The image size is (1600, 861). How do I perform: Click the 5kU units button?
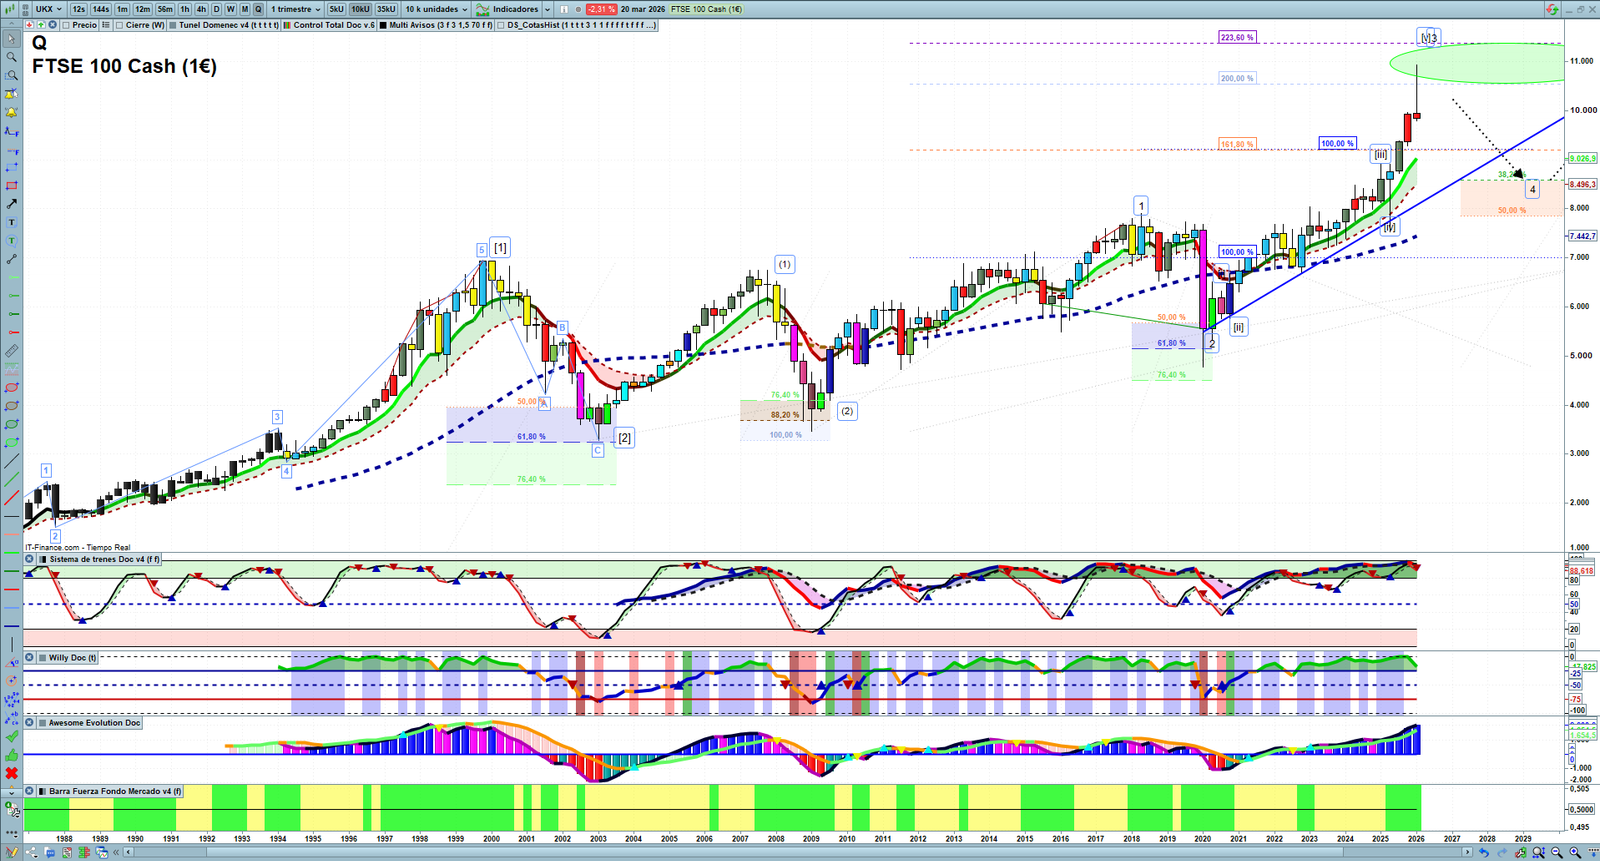tap(337, 9)
